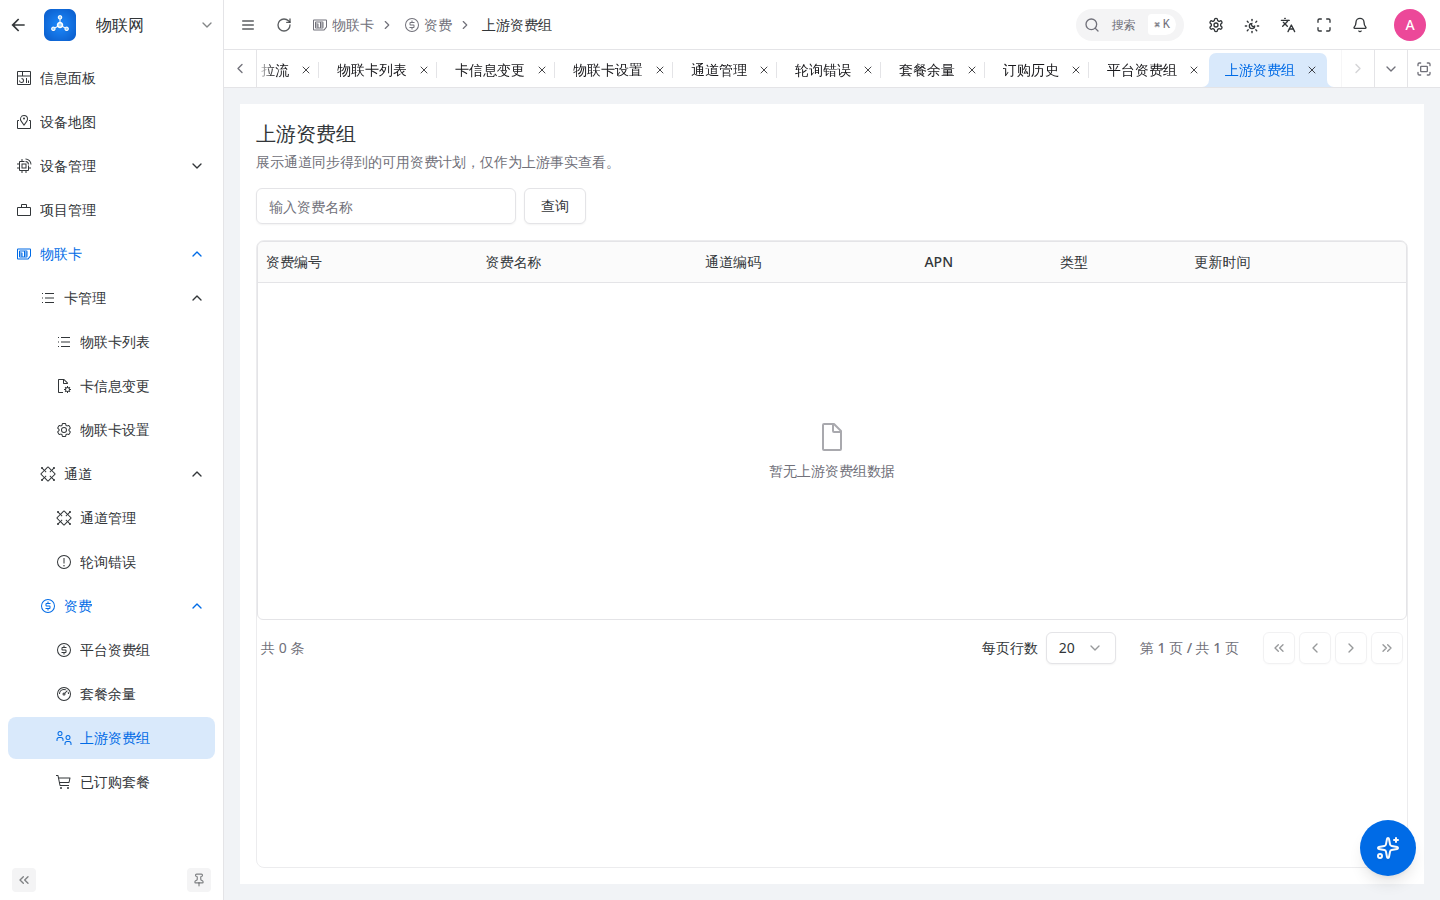Switch to the 物联卡列表 tab

coord(372,70)
